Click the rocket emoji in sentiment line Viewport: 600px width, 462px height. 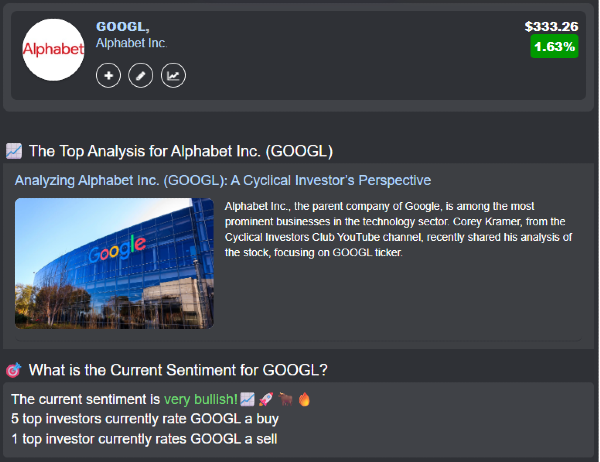pyautogui.click(x=266, y=399)
